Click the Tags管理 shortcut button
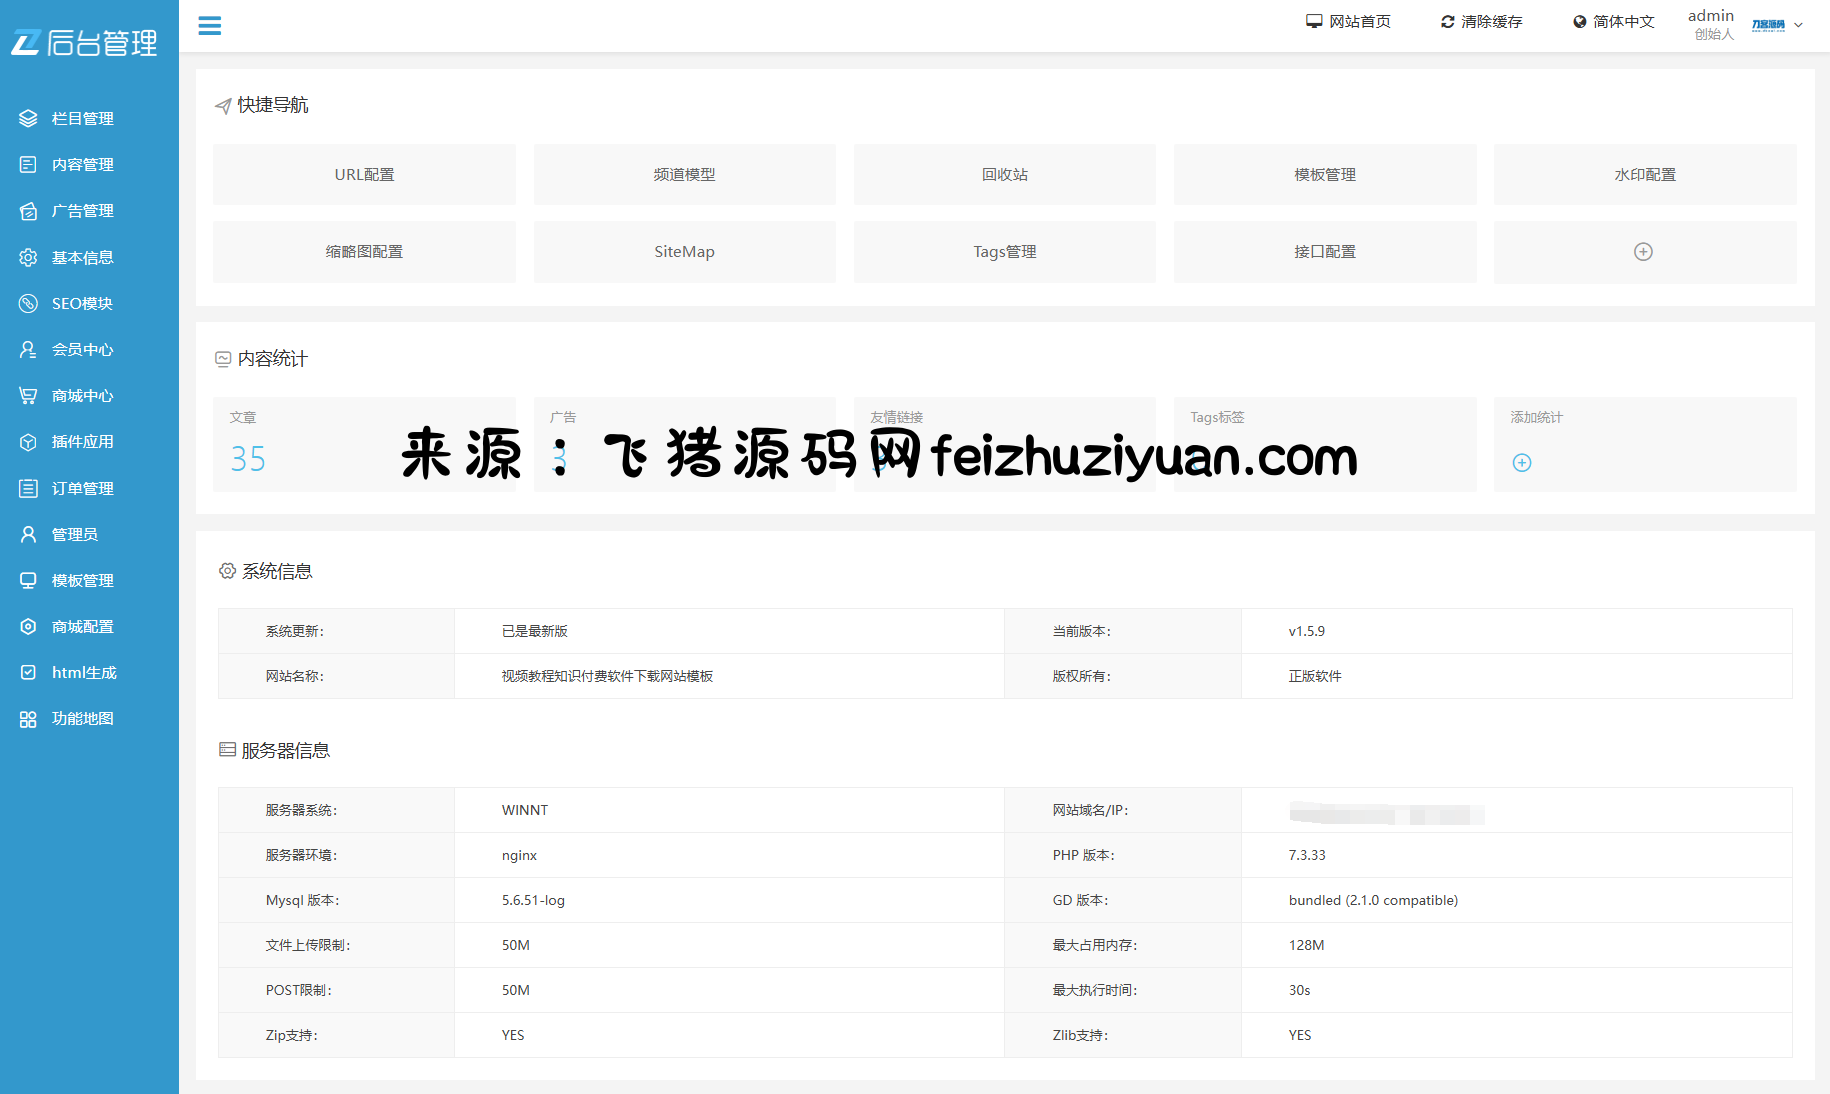Screen dimensions: 1830x1094 pos(1004,252)
